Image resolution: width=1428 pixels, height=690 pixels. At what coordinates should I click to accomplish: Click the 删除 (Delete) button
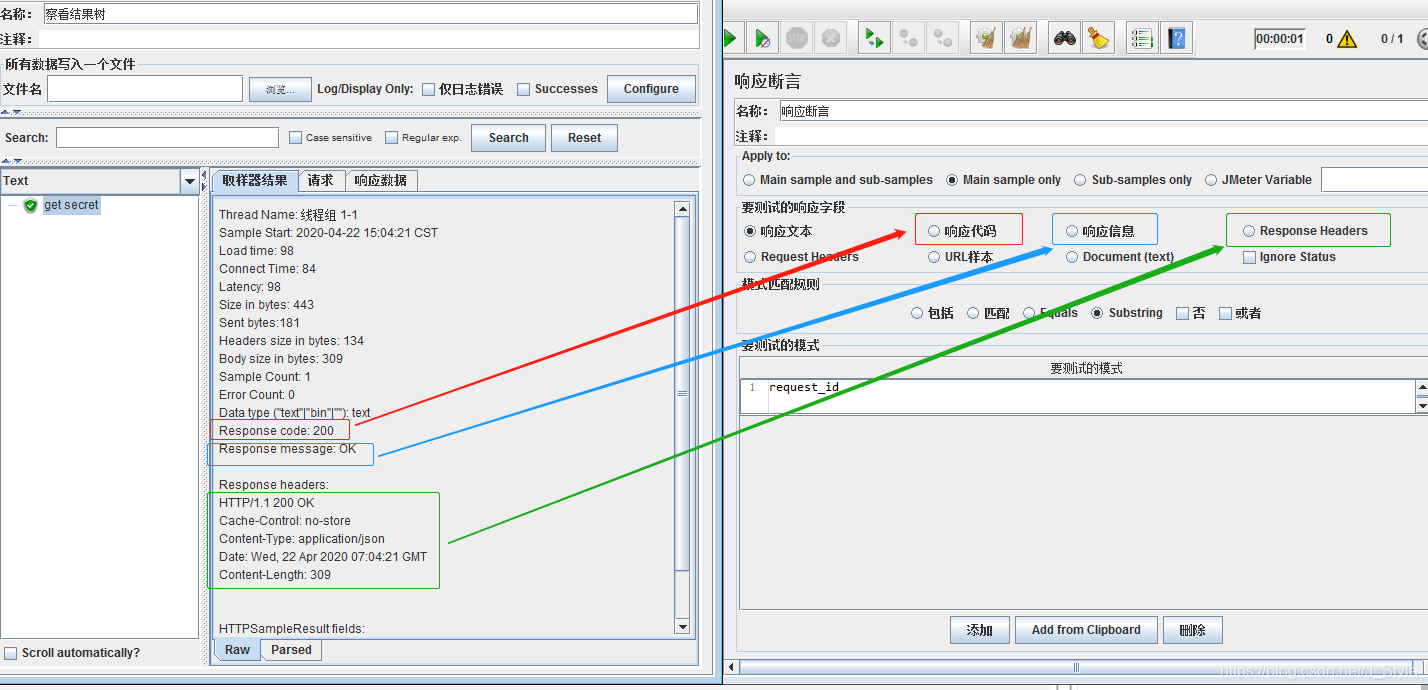click(x=1193, y=630)
